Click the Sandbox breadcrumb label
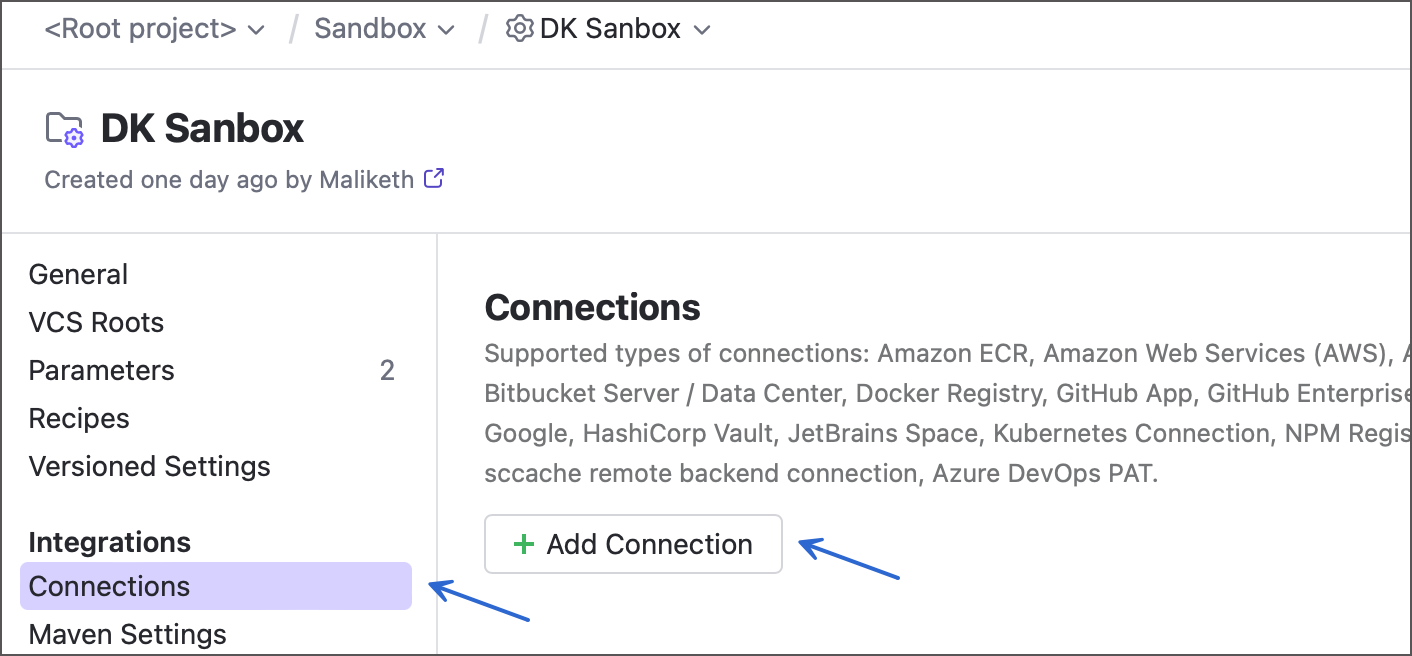The image size is (1412, 656). click(x=370, y=29)
